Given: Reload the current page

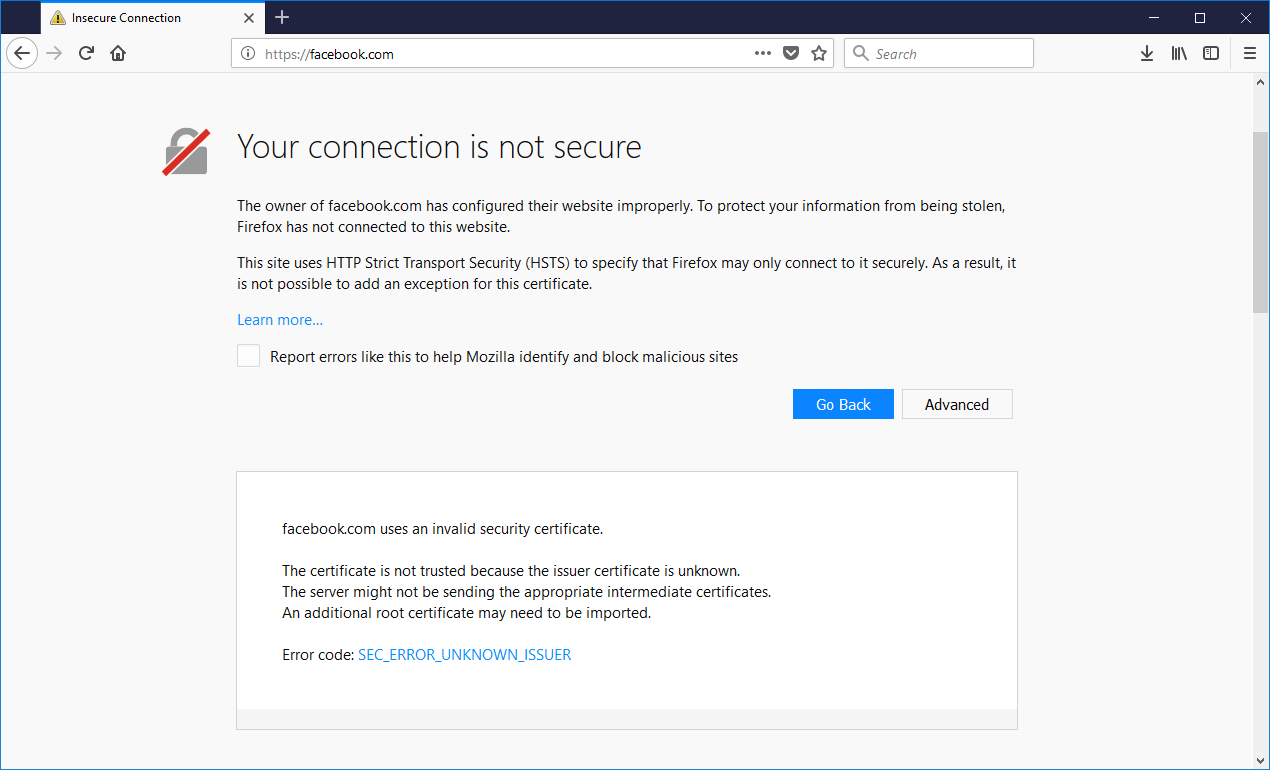Looking at the screenshot, I should (86, 54).
